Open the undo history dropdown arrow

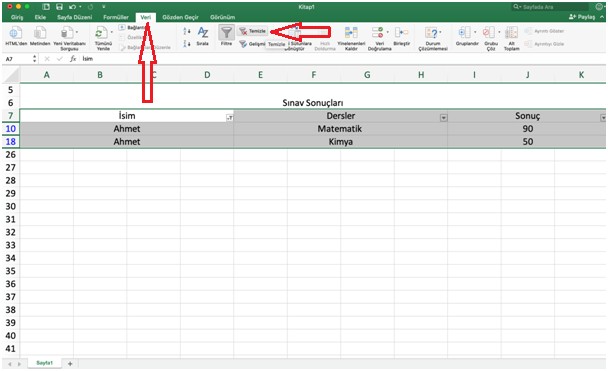click(x=80, y=7)
